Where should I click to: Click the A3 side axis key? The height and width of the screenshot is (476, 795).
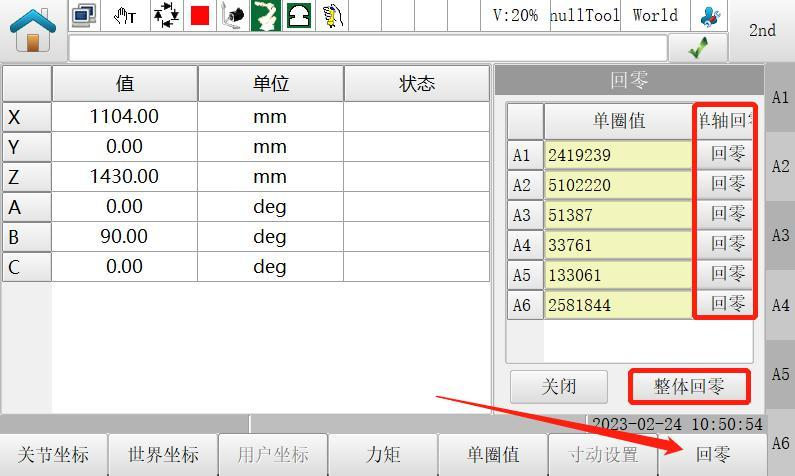pyautogui.click(x=780, y=235)
